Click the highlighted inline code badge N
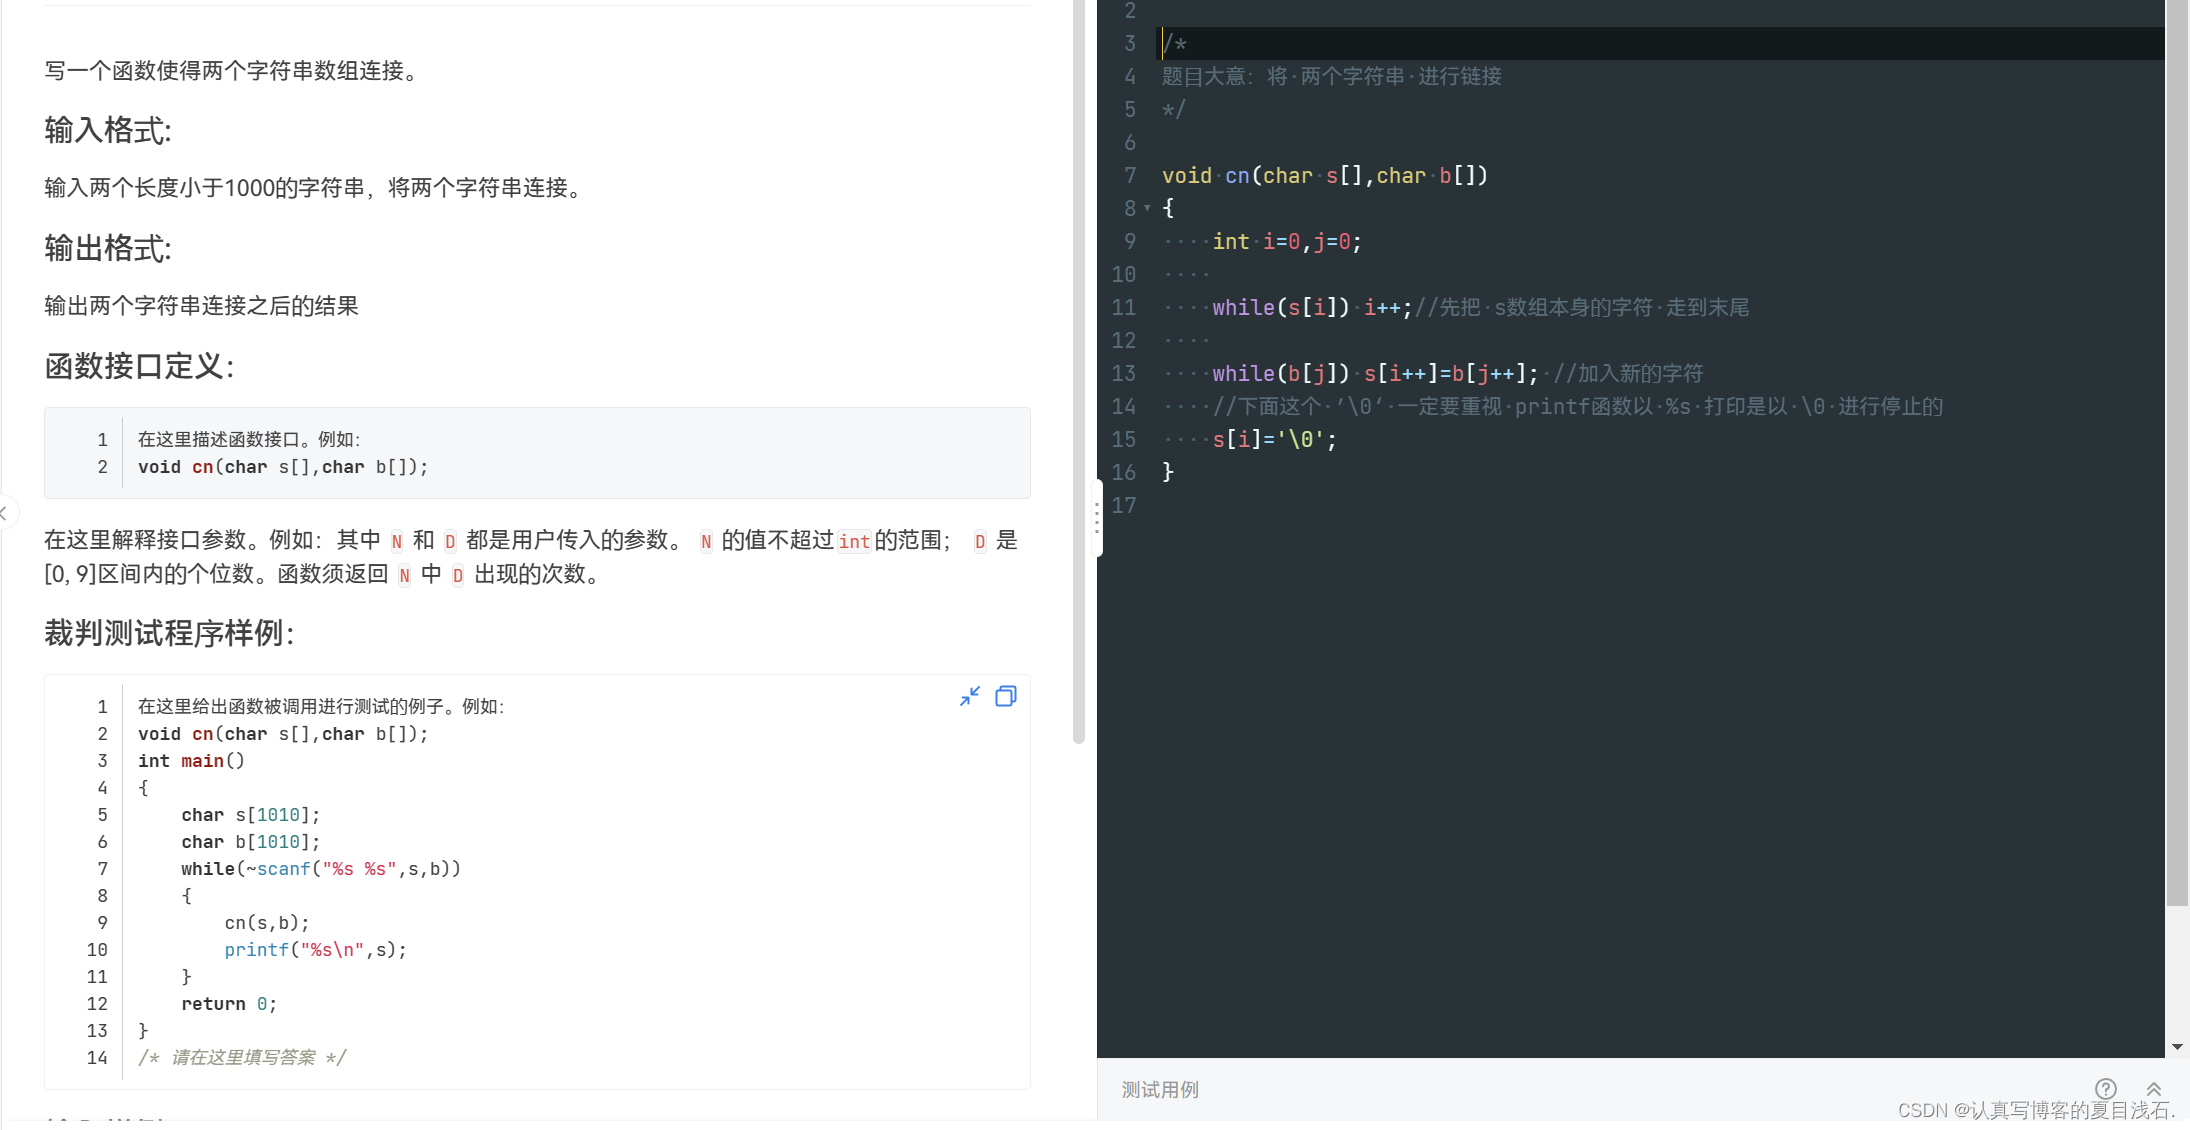Screen dimensions: 2190x1130 (x=397, y=541)
